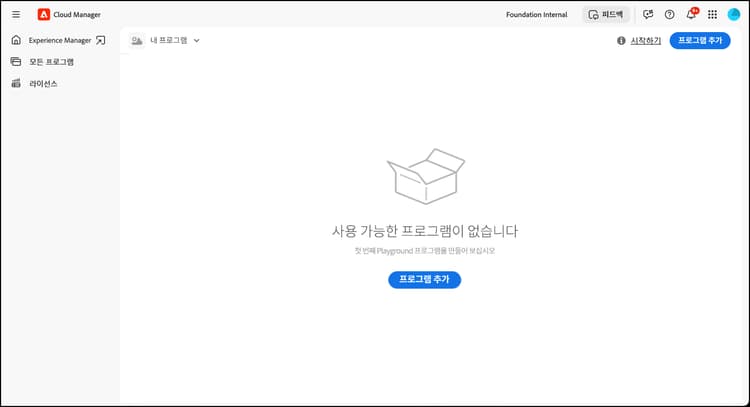Click the center 프로그램 추가 button
The width and height of the screenshot is (750, 407).
click(x=424, y=280)
